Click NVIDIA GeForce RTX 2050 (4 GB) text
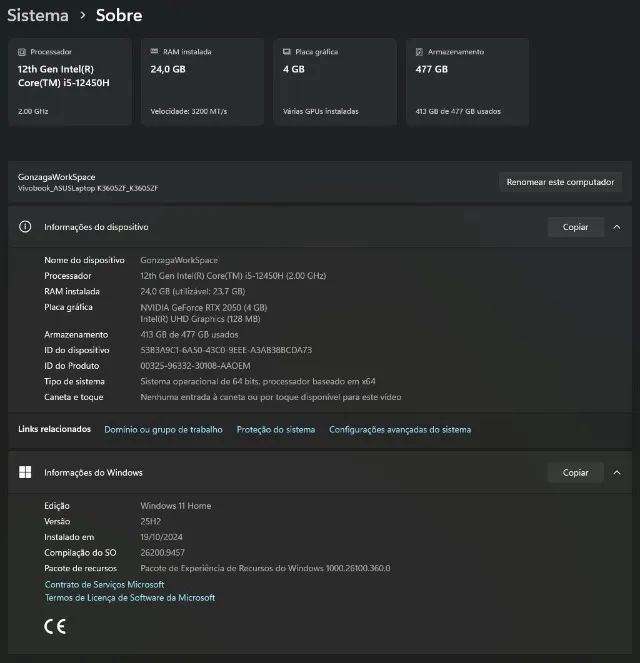 tap(204, 307)
